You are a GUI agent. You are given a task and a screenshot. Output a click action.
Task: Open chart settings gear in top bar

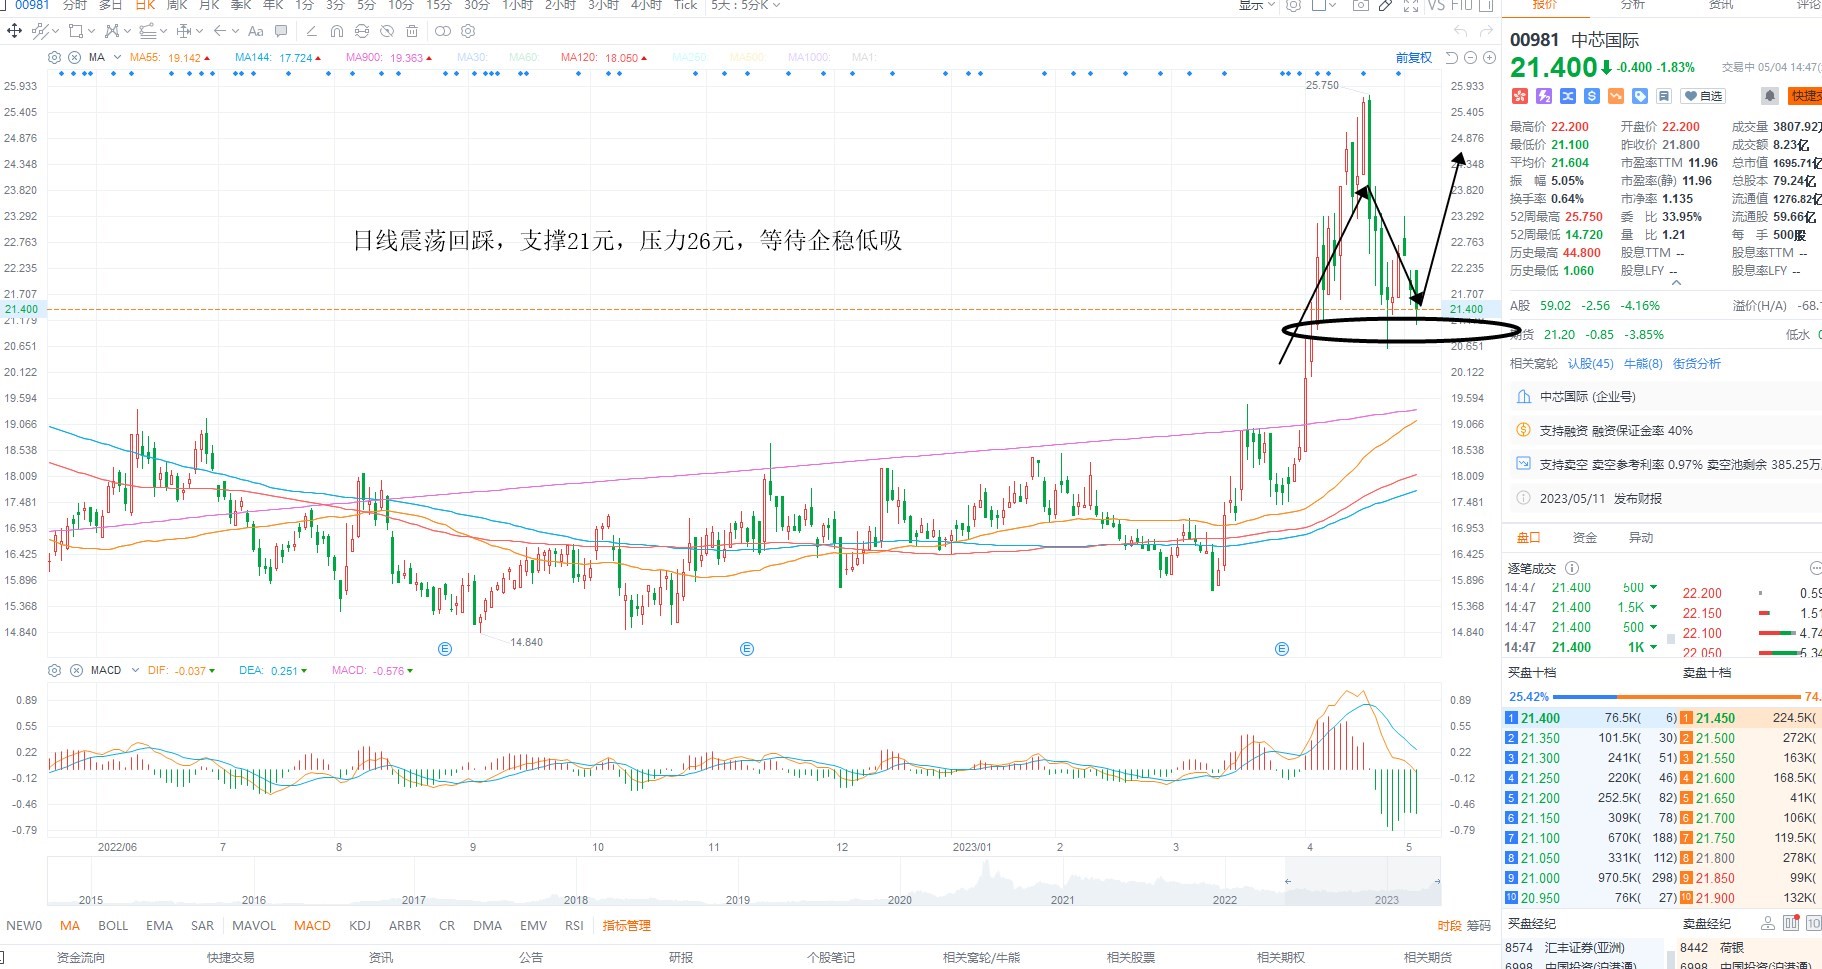pyautogui.click(x=1293, y=5)
